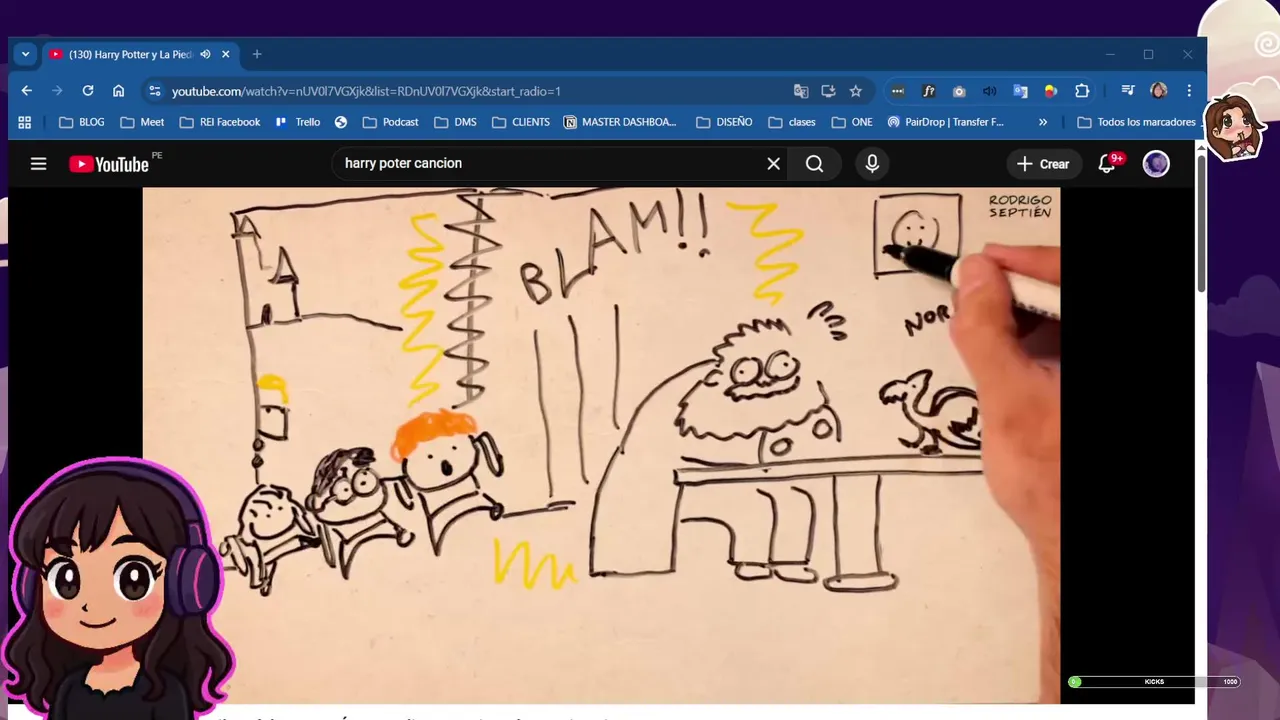Viewport: 1280px width, 720px height.
Task: Open the DMS bookmark folder
Action: [455, 122]
